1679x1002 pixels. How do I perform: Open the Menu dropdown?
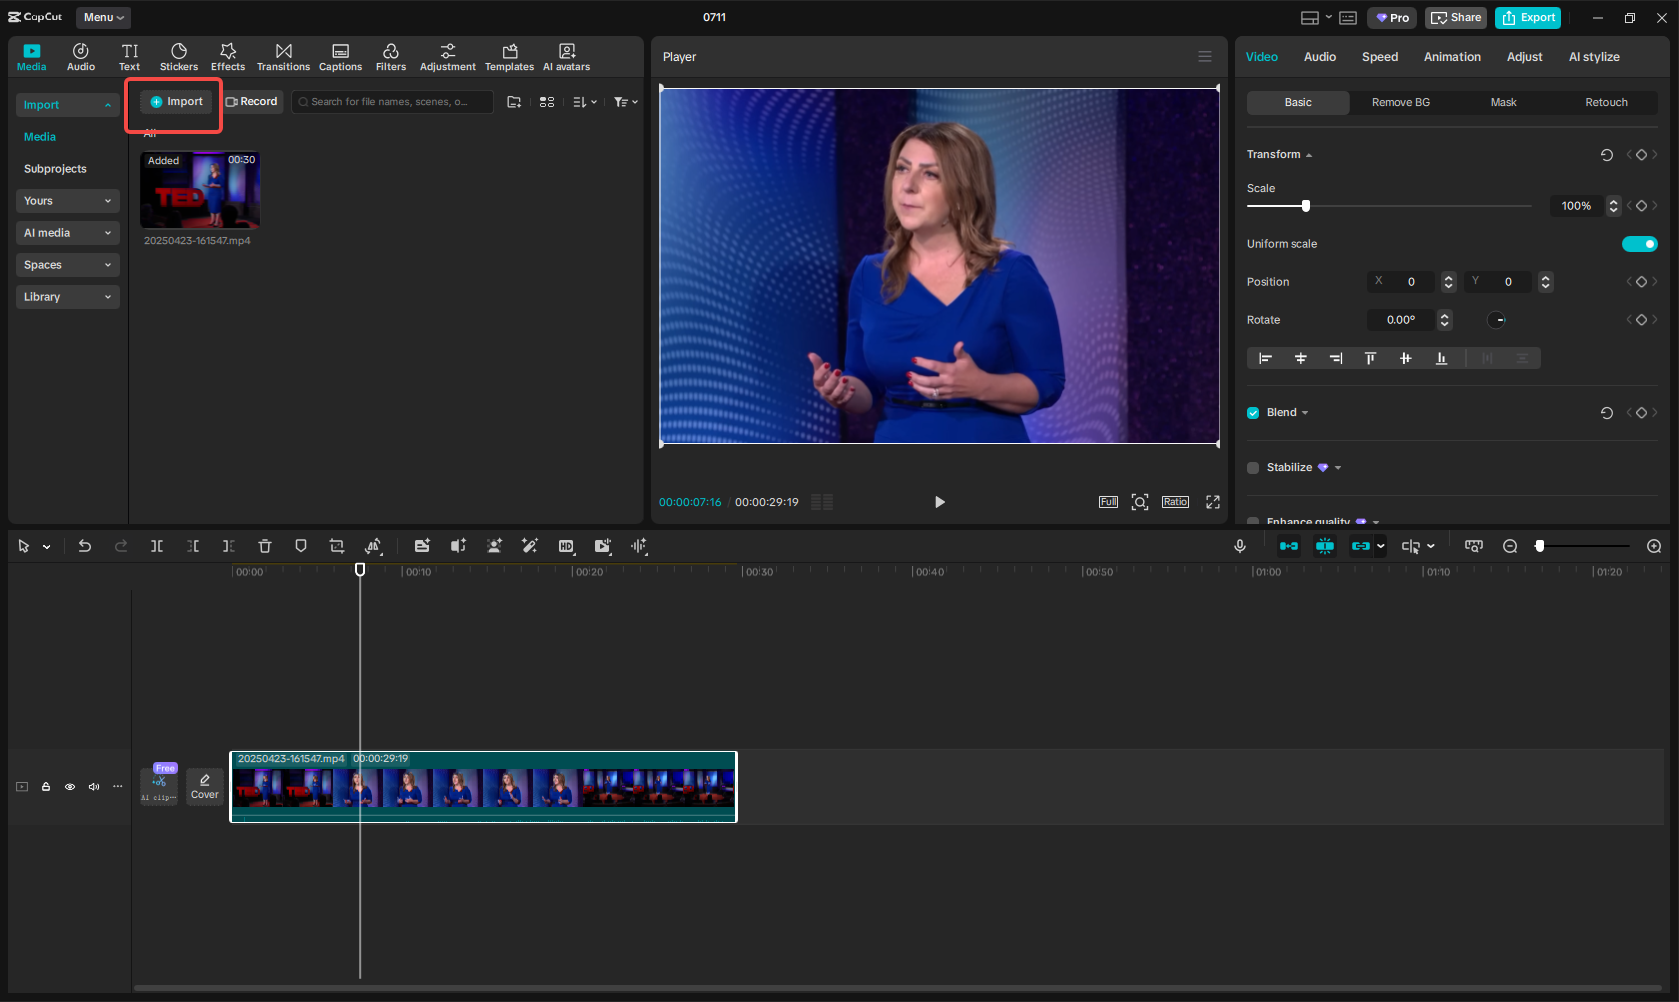point(103,17)
